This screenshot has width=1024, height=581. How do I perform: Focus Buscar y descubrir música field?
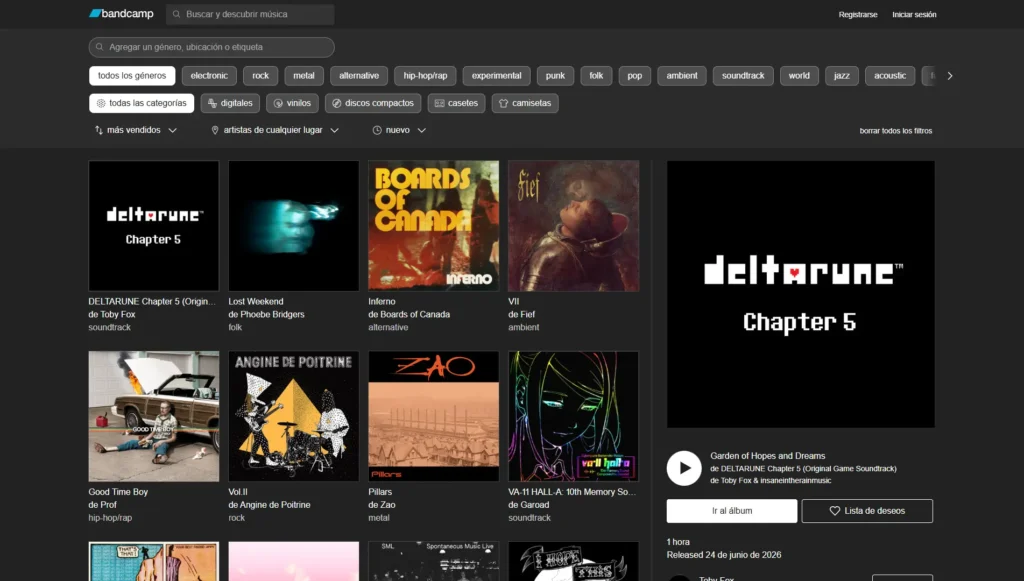[250, 14]
